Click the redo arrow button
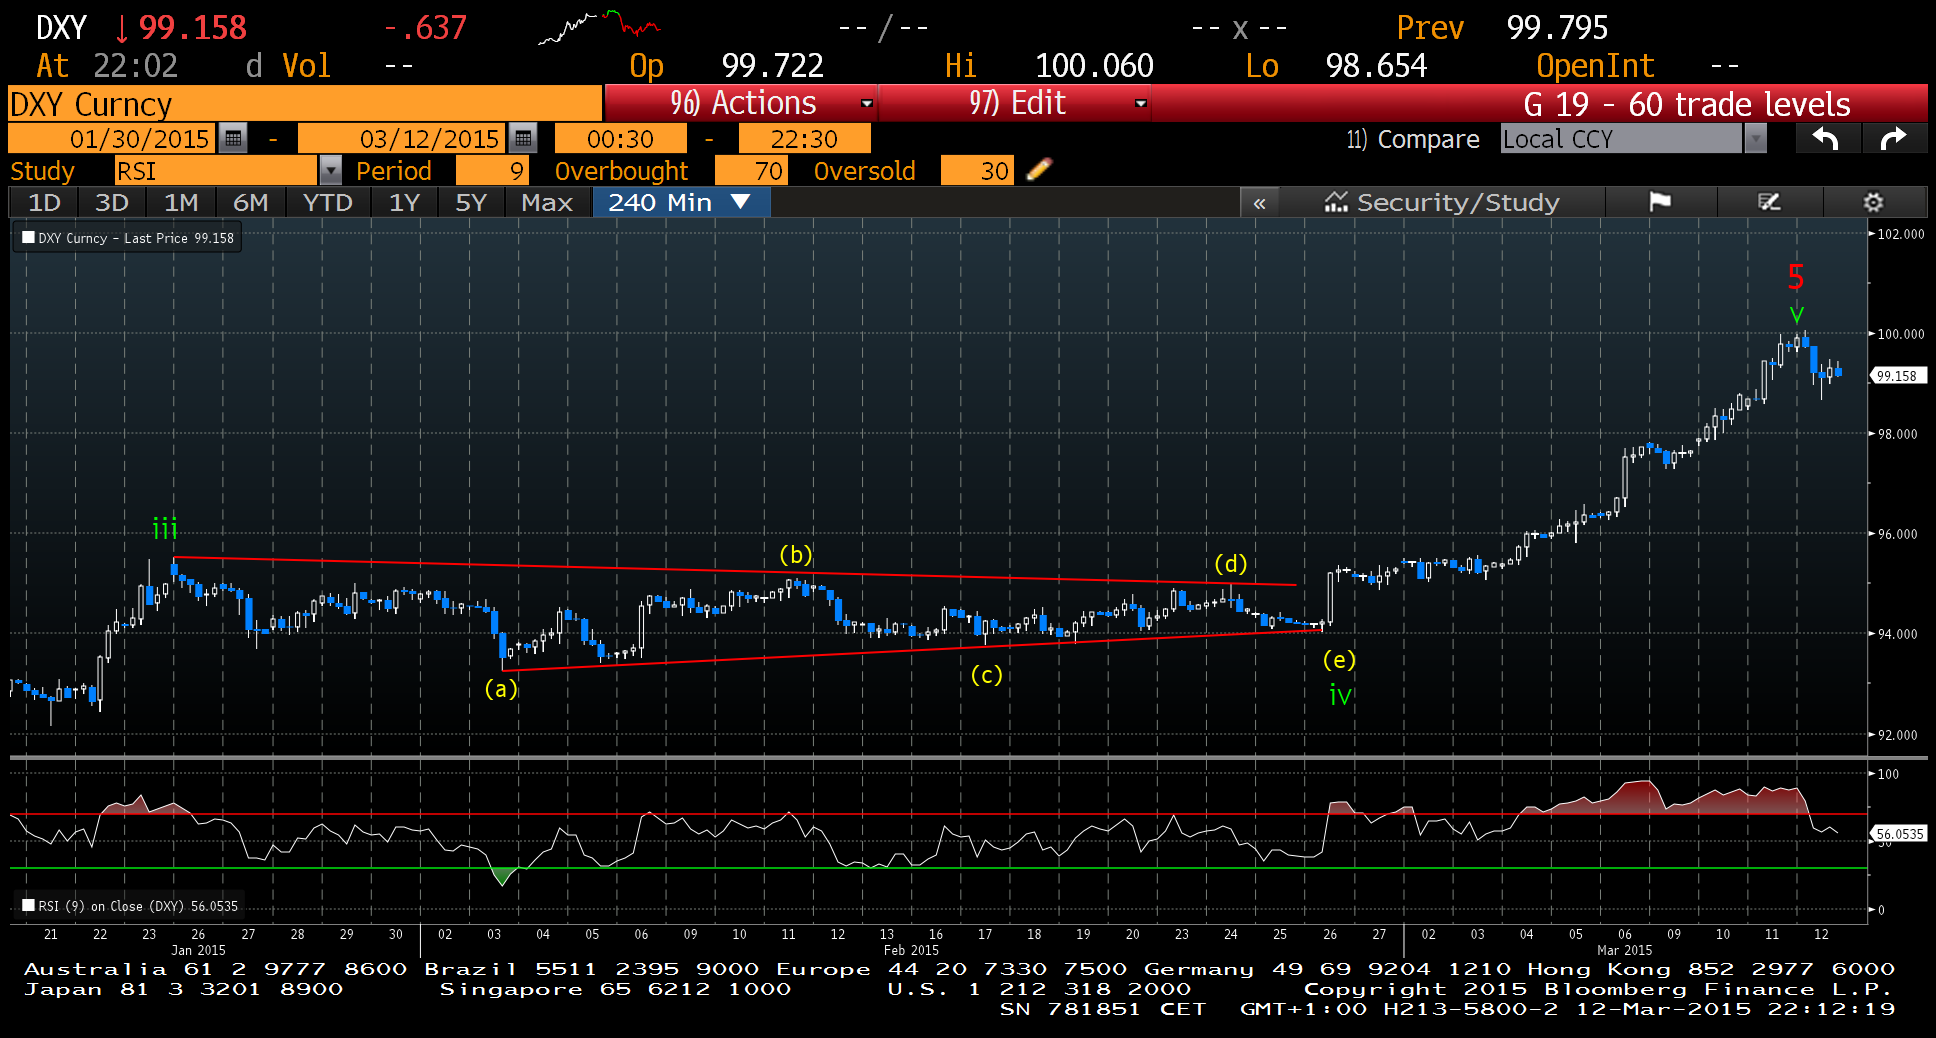Screen dimensions: 1936x1038 click(x=1893, y=139)
